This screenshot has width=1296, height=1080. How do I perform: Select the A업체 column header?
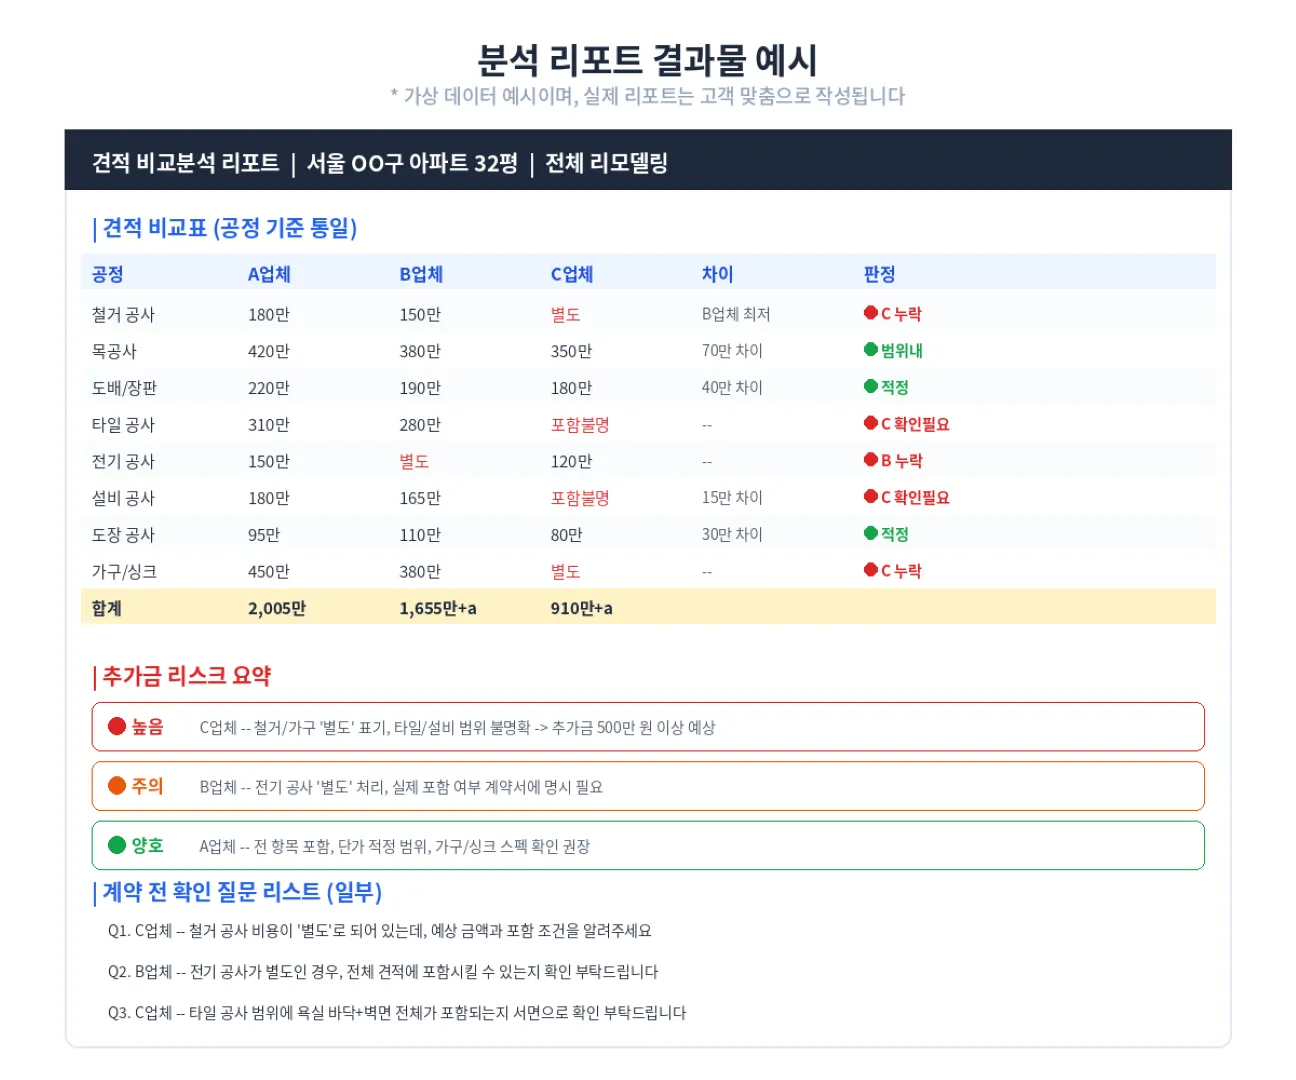[267, 273]
